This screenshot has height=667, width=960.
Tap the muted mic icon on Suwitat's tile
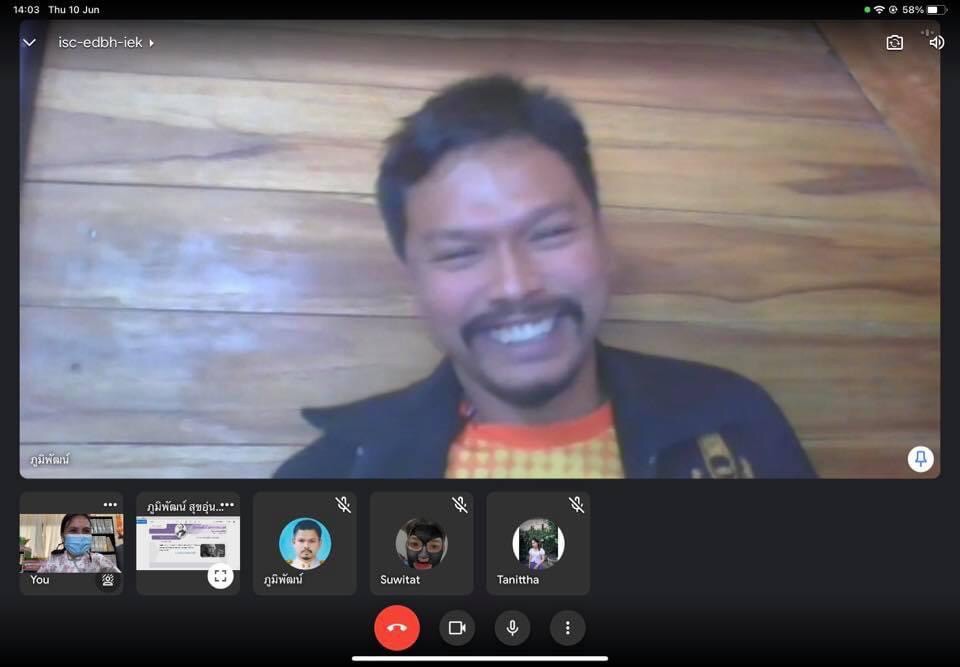tap(459, 505)
